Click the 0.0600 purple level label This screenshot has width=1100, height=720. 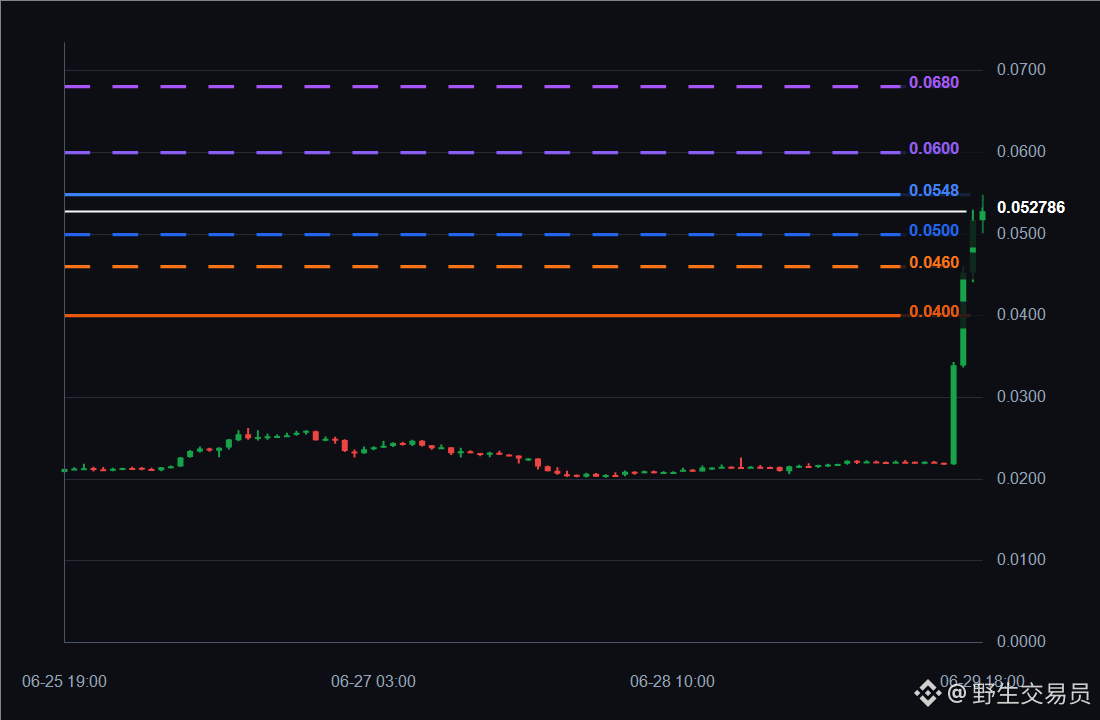coord(934,149)
